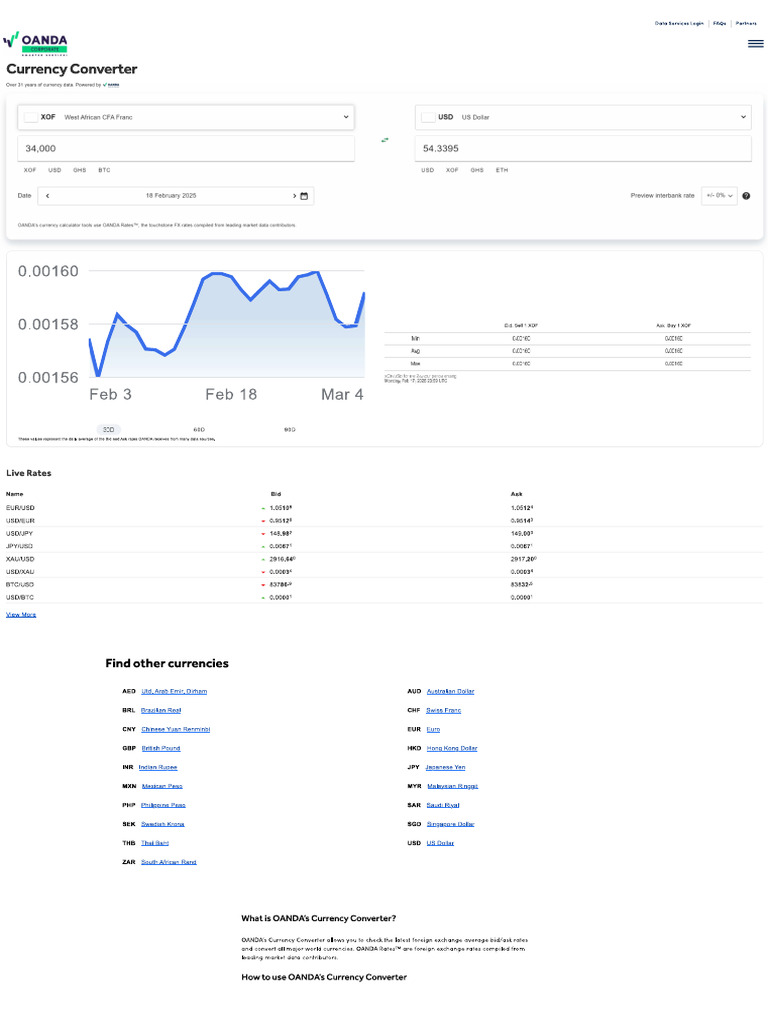This screenshot has height=1024, width=768.
Task: Open Euro currency link
Action: click(433, 729)
